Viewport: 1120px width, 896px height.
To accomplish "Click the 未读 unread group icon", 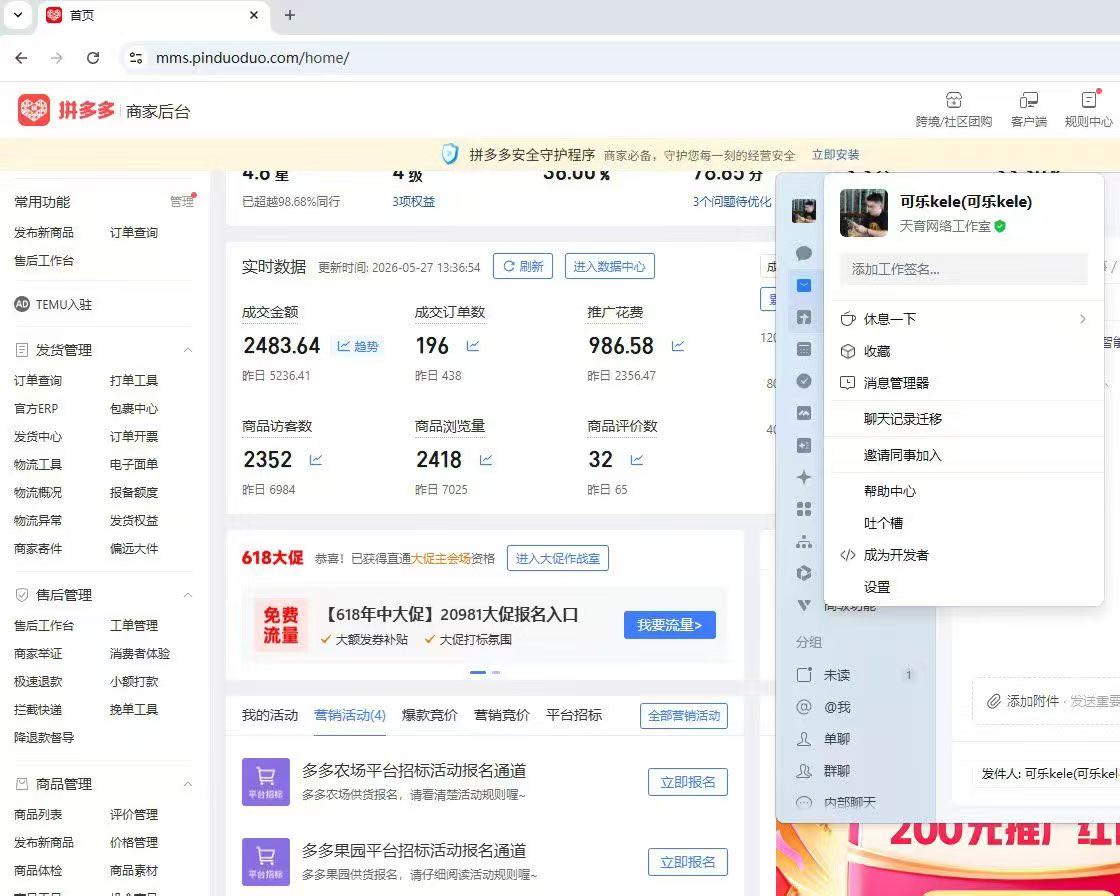I will [x=804, y=675].
